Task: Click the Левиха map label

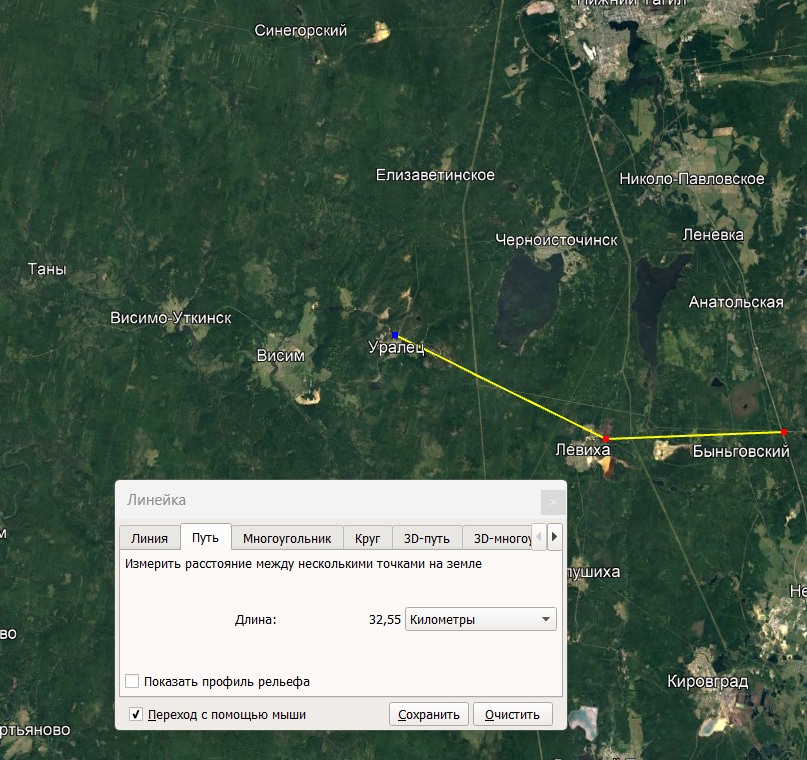Action: tap(583, 450)
